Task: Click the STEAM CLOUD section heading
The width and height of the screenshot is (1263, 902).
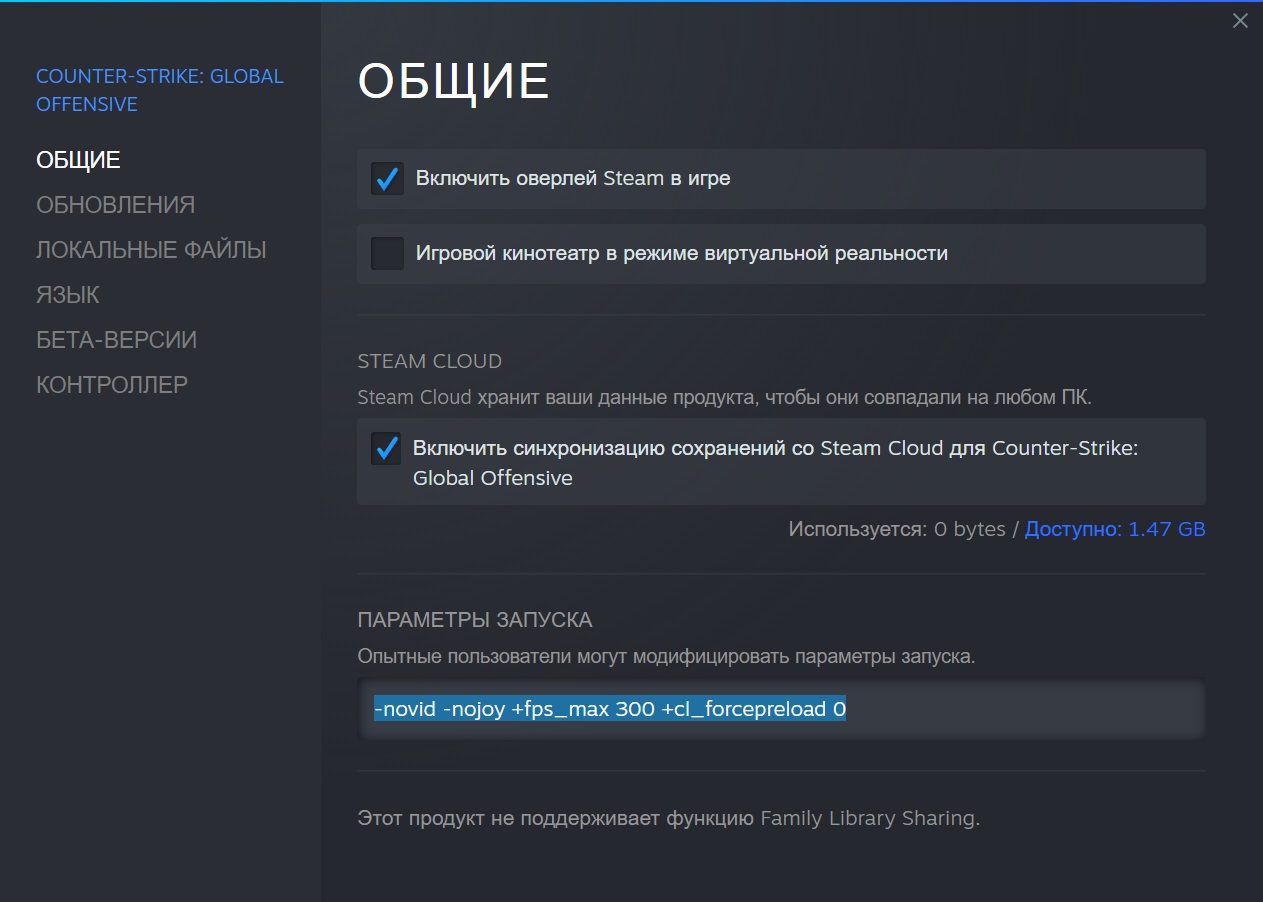Action: click(429, 361)
